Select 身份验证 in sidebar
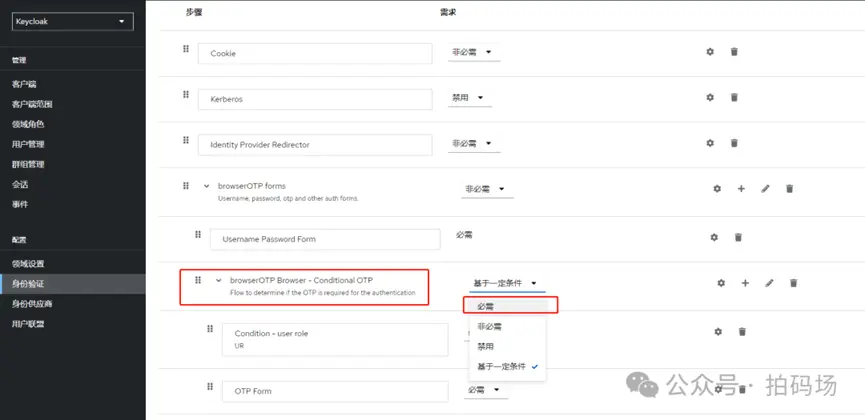865x420 pixels. (73, 284)
